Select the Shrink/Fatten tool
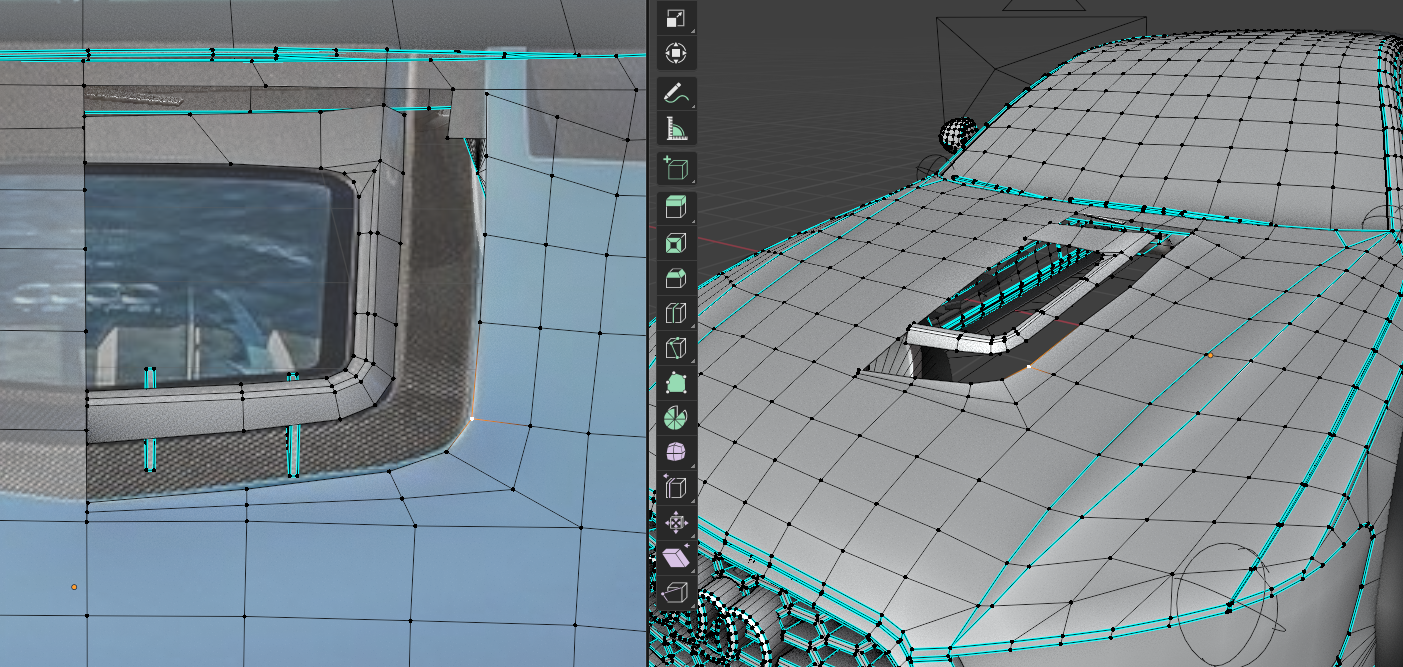 676,523
